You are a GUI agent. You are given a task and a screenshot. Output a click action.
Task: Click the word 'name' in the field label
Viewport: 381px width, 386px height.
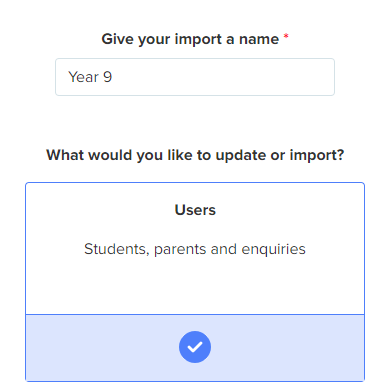pos(259,39)
